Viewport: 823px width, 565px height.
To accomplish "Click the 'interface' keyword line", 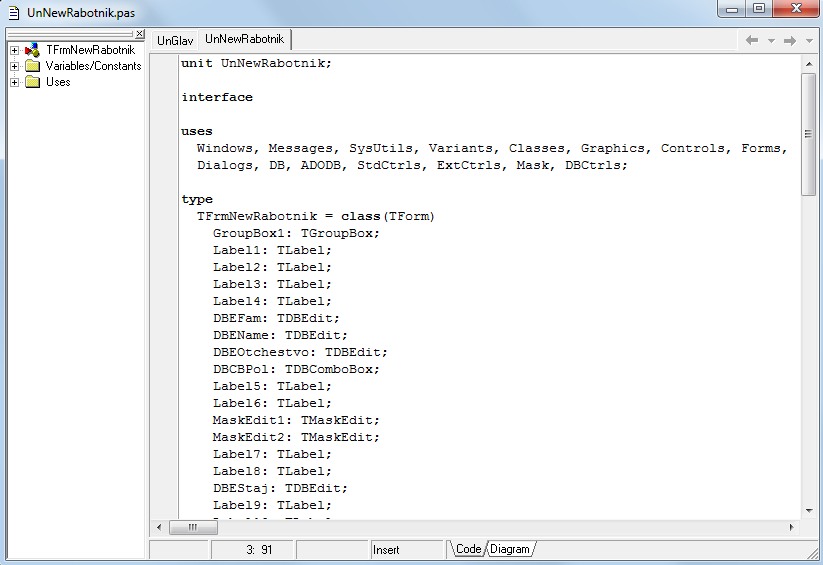I will (217, 97).
